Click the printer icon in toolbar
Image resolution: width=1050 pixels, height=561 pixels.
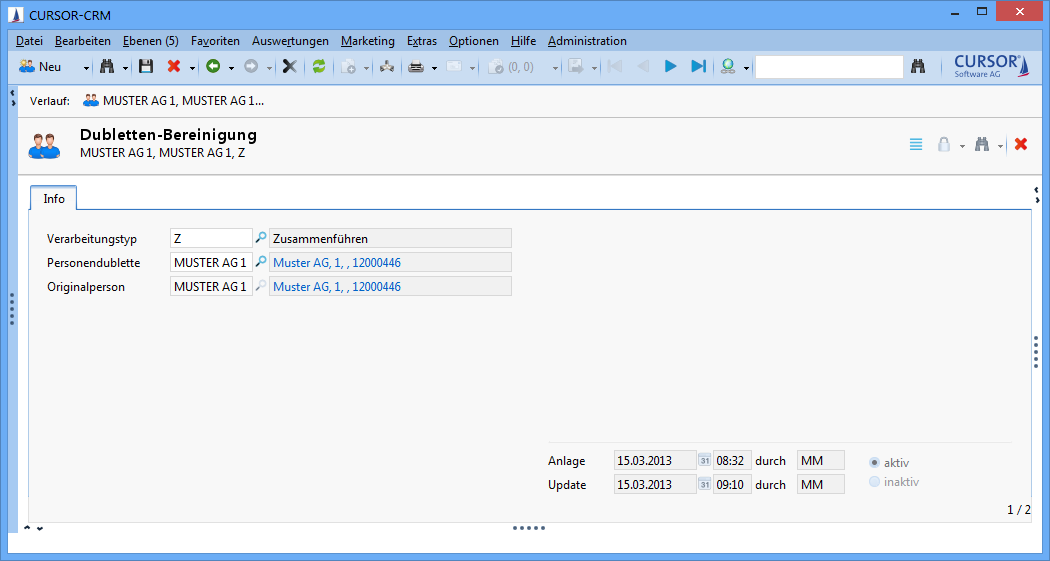point(416,67)
